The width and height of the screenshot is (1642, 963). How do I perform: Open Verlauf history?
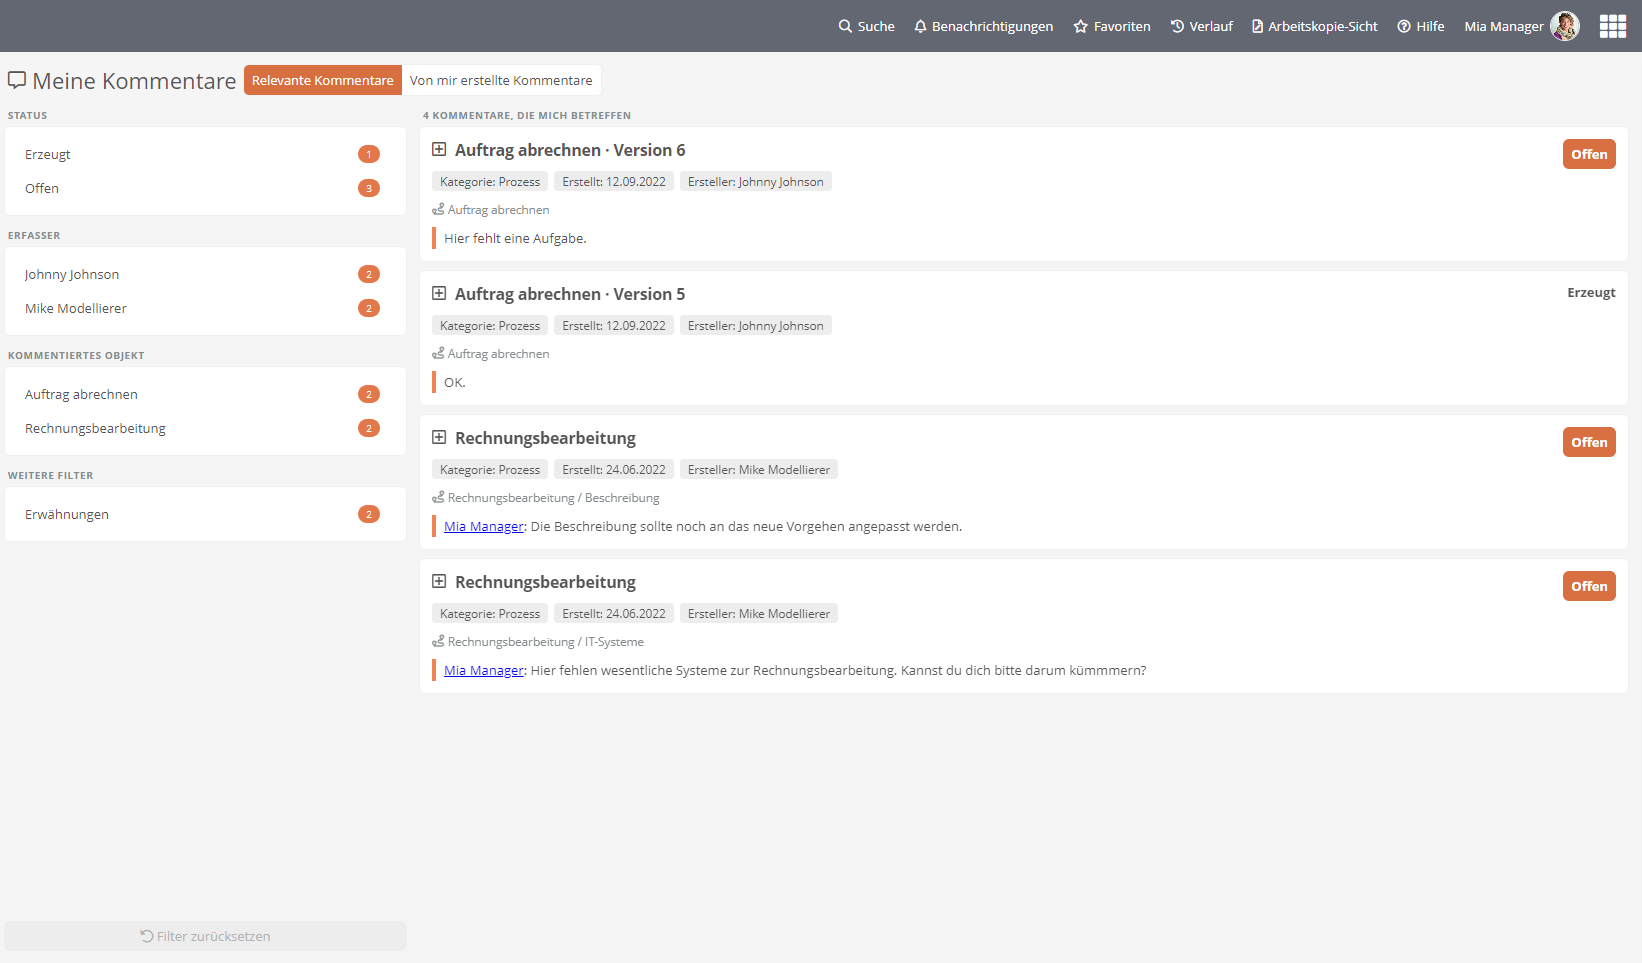tap(1201, 26)
